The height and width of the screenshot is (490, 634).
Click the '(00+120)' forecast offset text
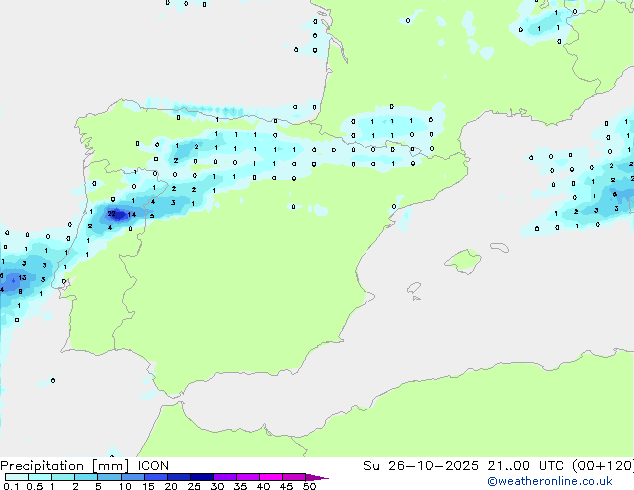click(603, 466)
